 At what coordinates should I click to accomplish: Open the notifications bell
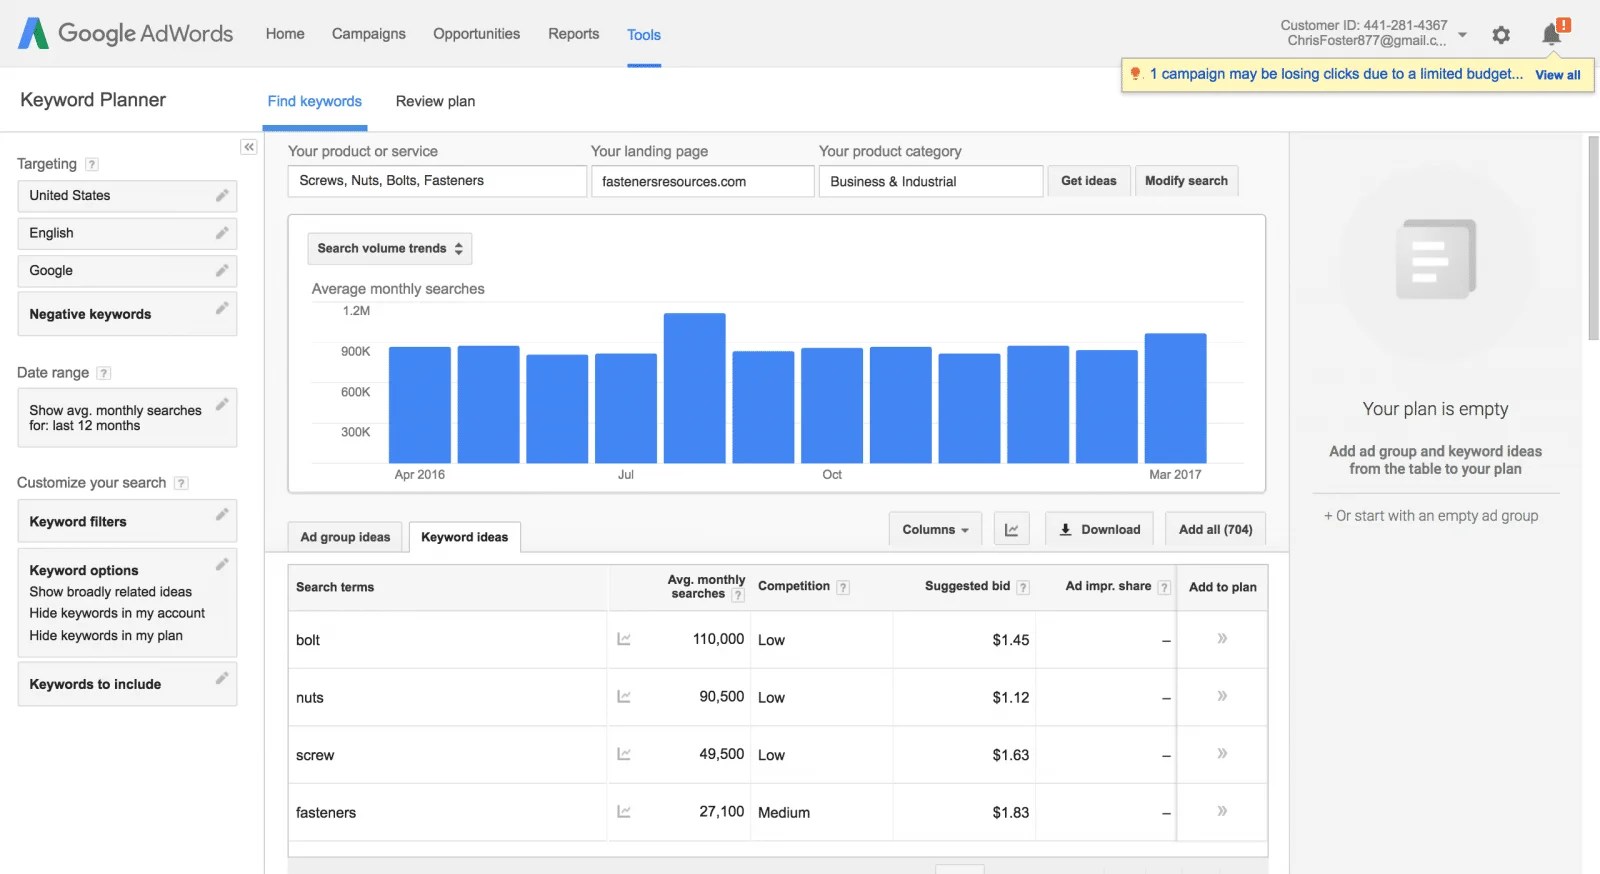pyautogui.click(x=1552, y=34)
